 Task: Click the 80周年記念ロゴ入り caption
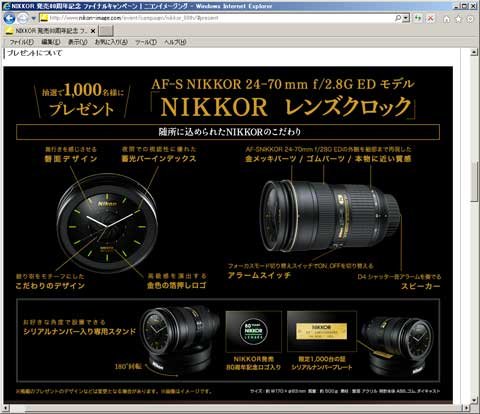point(254,367)
